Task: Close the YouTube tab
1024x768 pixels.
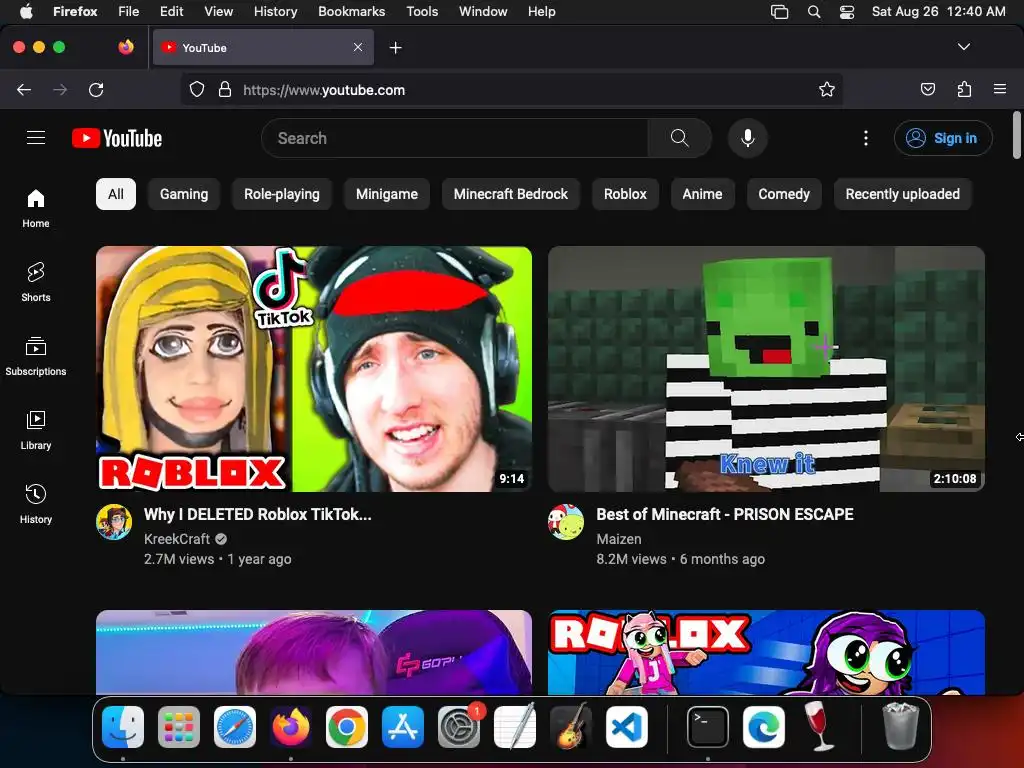Action: pyautogui.click(x=358, y=47)
